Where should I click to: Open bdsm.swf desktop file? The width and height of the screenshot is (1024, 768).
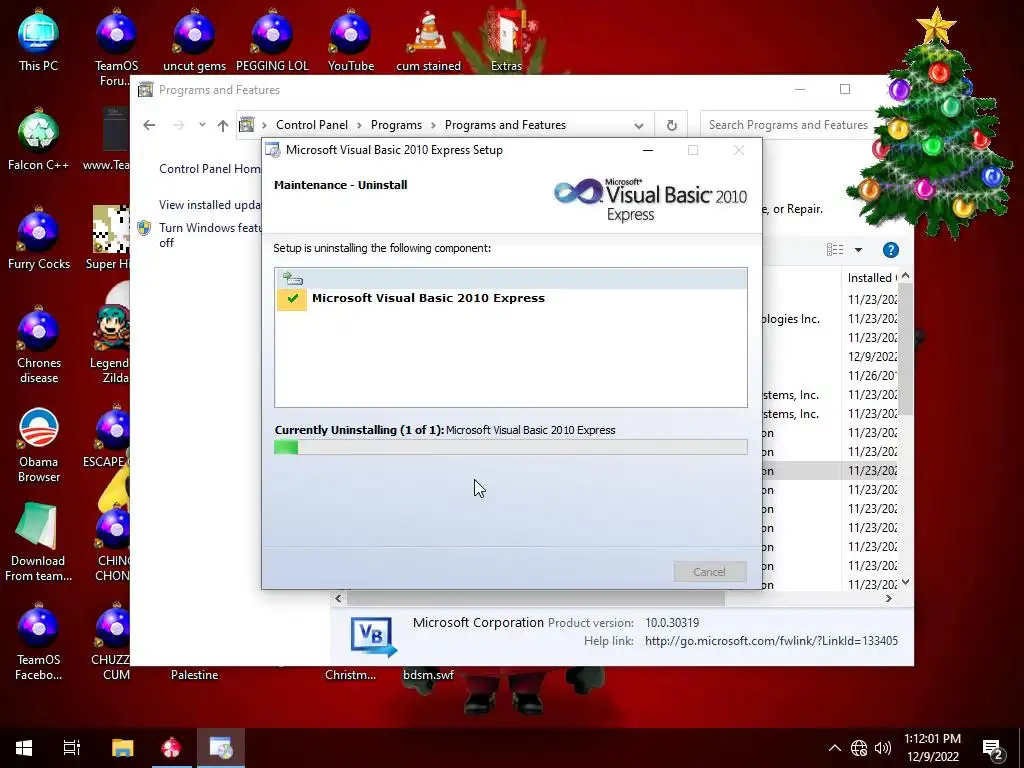tap(428, 675)
